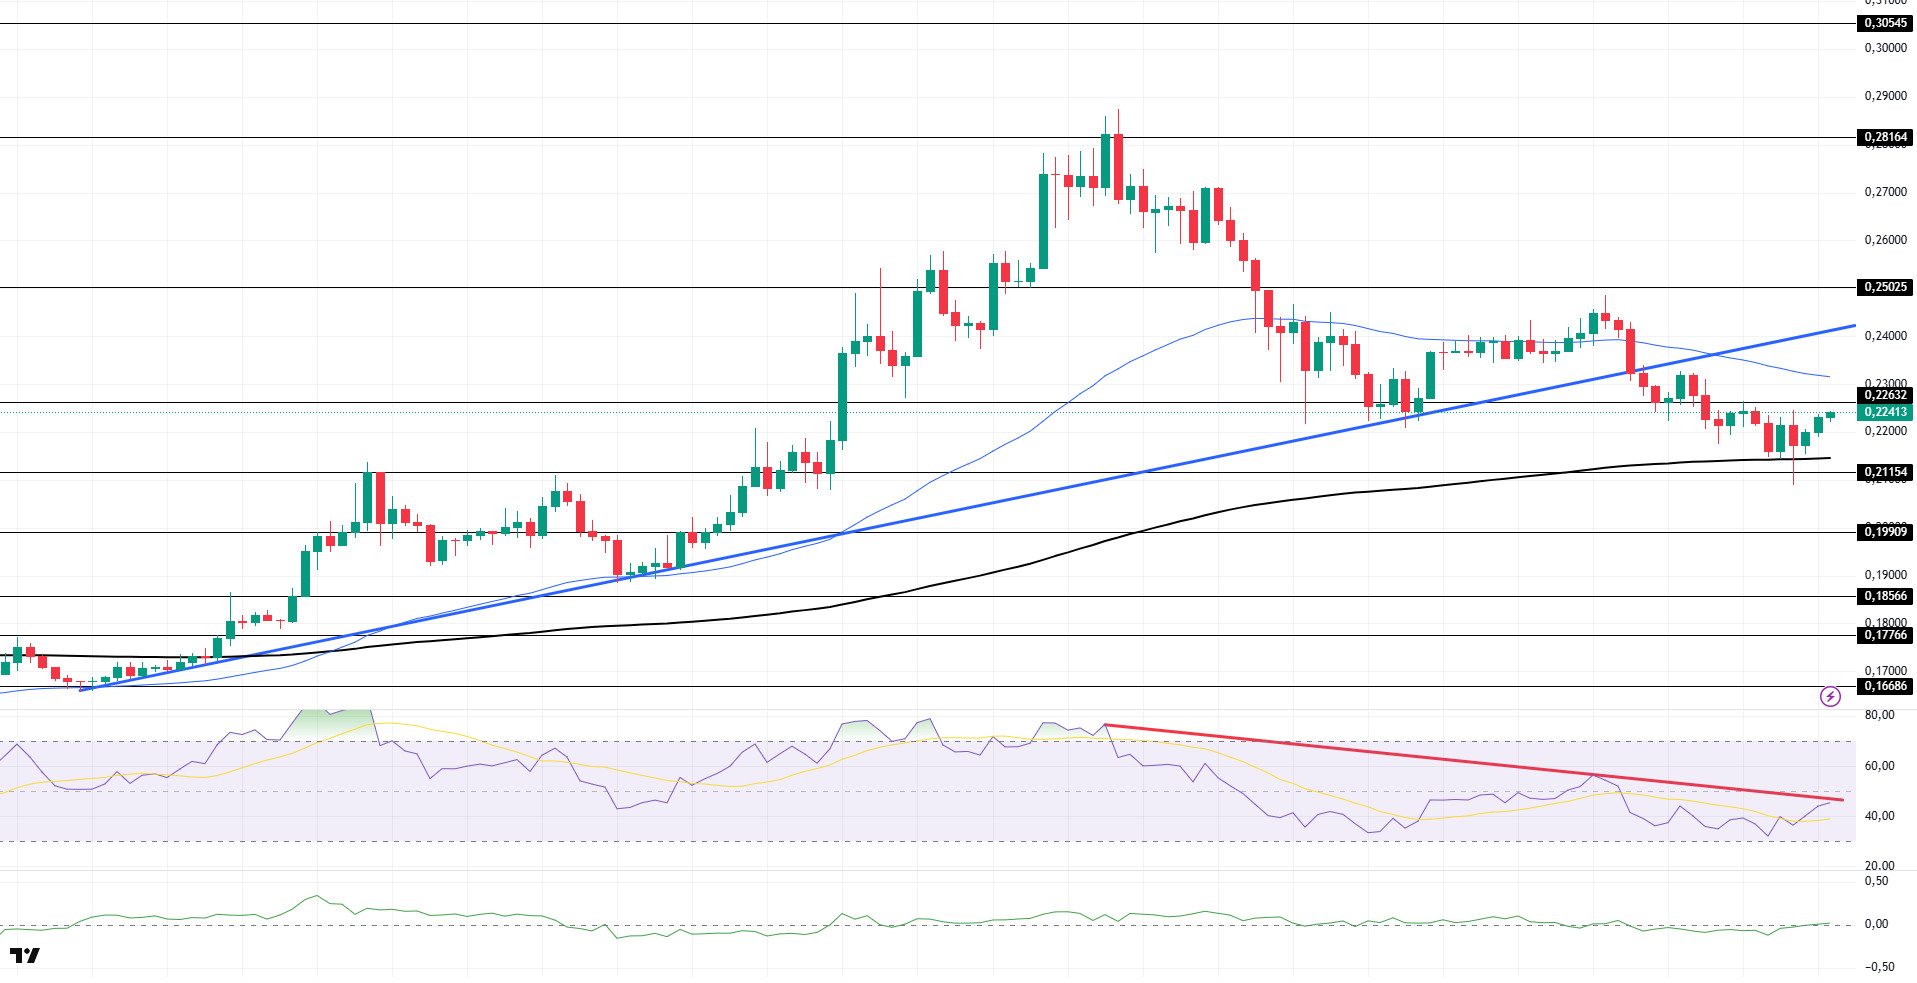This screenshot has height=983, width=1917.
Task: Select the red descending RSI trendline
Action: (x=1474, y=762)
